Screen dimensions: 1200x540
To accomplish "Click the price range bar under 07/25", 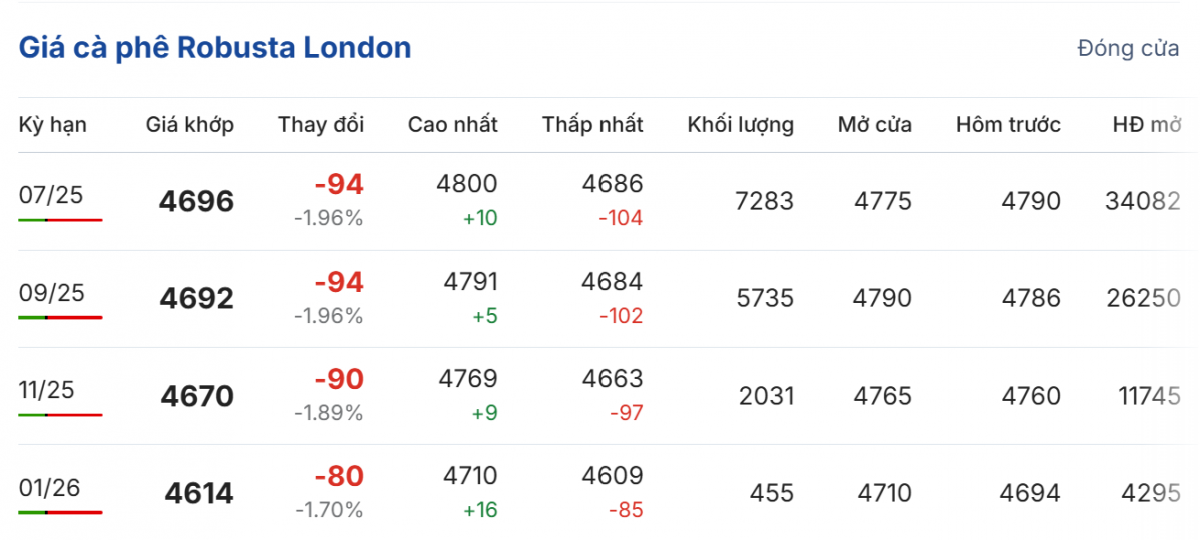I will (x=60, y=219).
